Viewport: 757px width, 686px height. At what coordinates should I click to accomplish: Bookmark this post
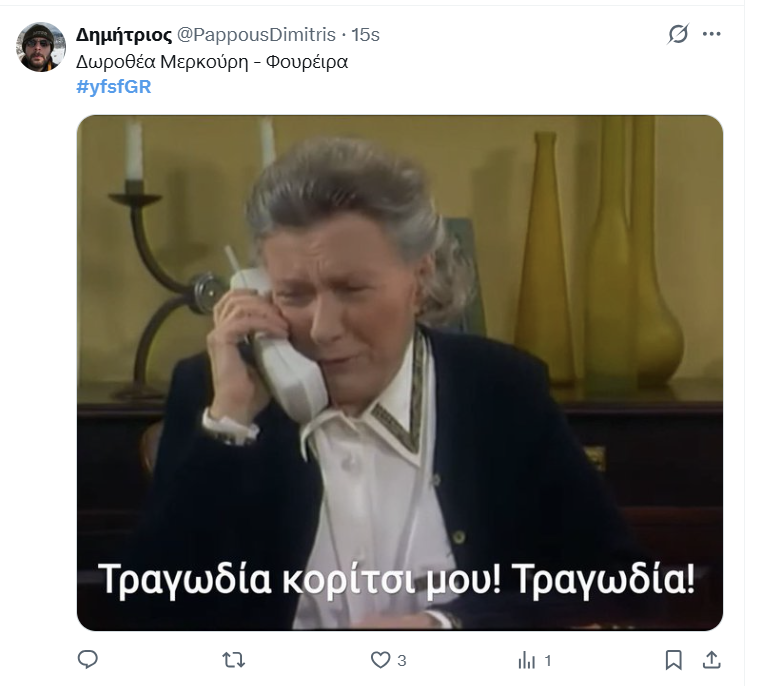pos(673,660)
